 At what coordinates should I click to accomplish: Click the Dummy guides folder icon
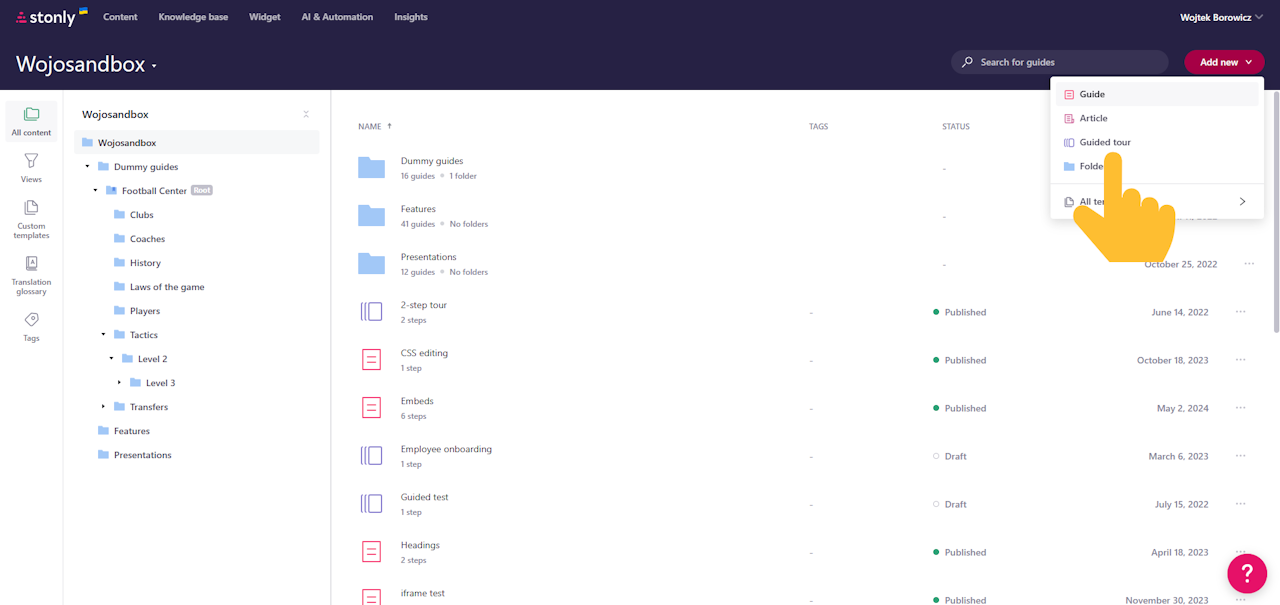(371, 167)
